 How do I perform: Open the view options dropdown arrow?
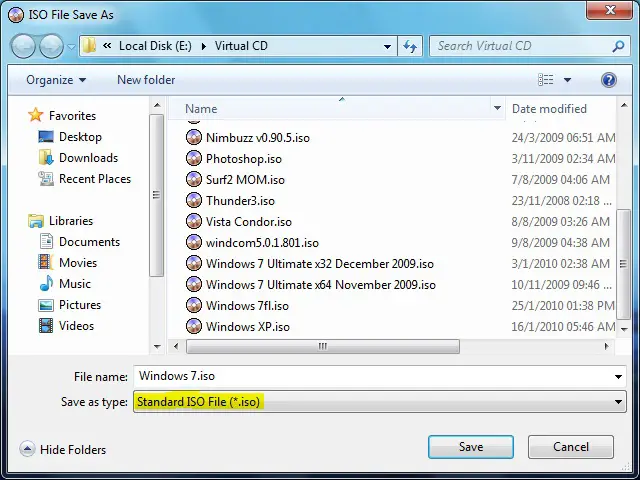(x=567, y=80)
